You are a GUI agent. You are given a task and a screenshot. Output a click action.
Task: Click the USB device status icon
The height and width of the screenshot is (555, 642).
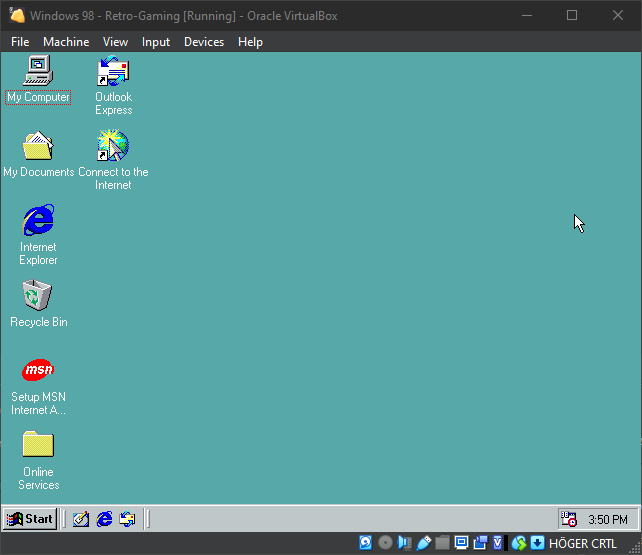click(424, 543)
